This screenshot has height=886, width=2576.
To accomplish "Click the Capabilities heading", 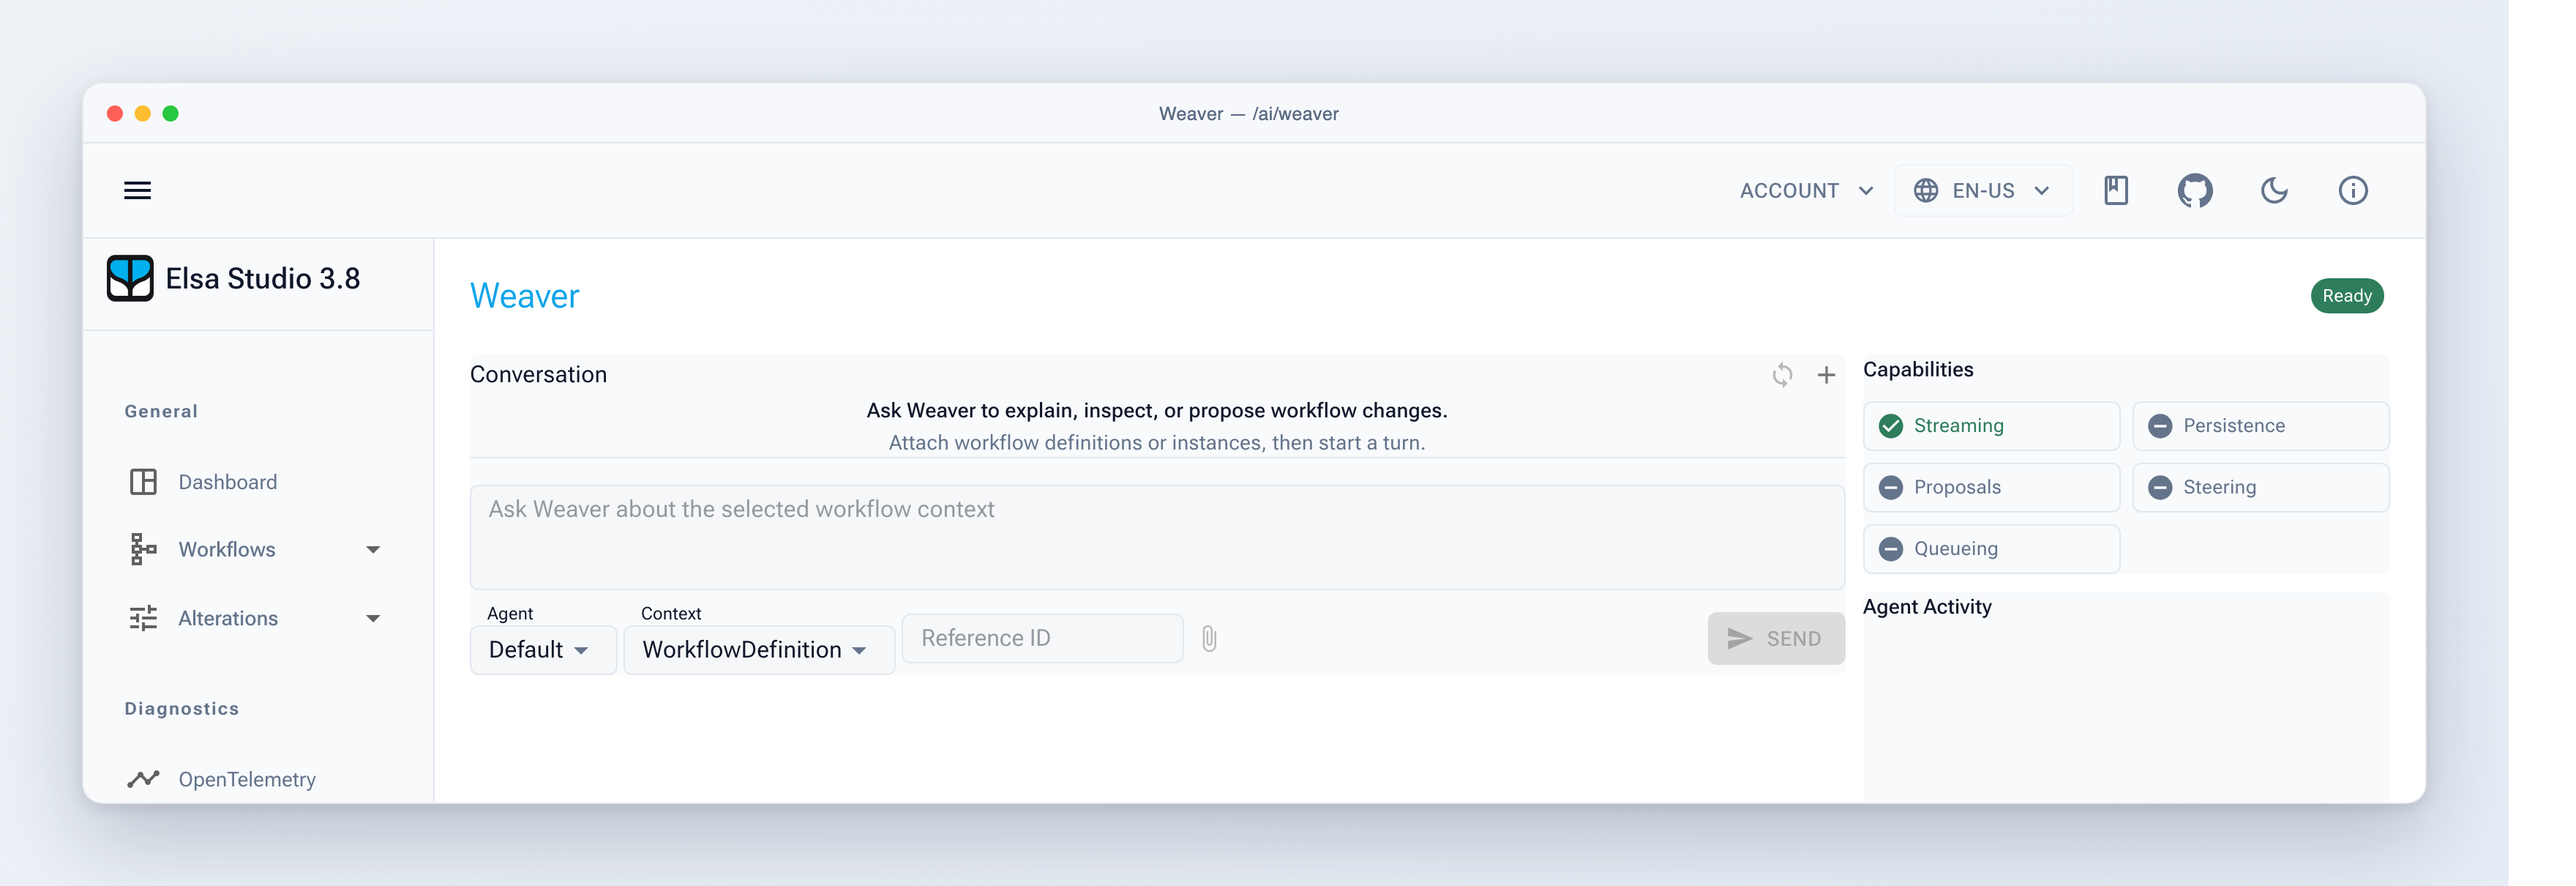I will coord(1918,370).
